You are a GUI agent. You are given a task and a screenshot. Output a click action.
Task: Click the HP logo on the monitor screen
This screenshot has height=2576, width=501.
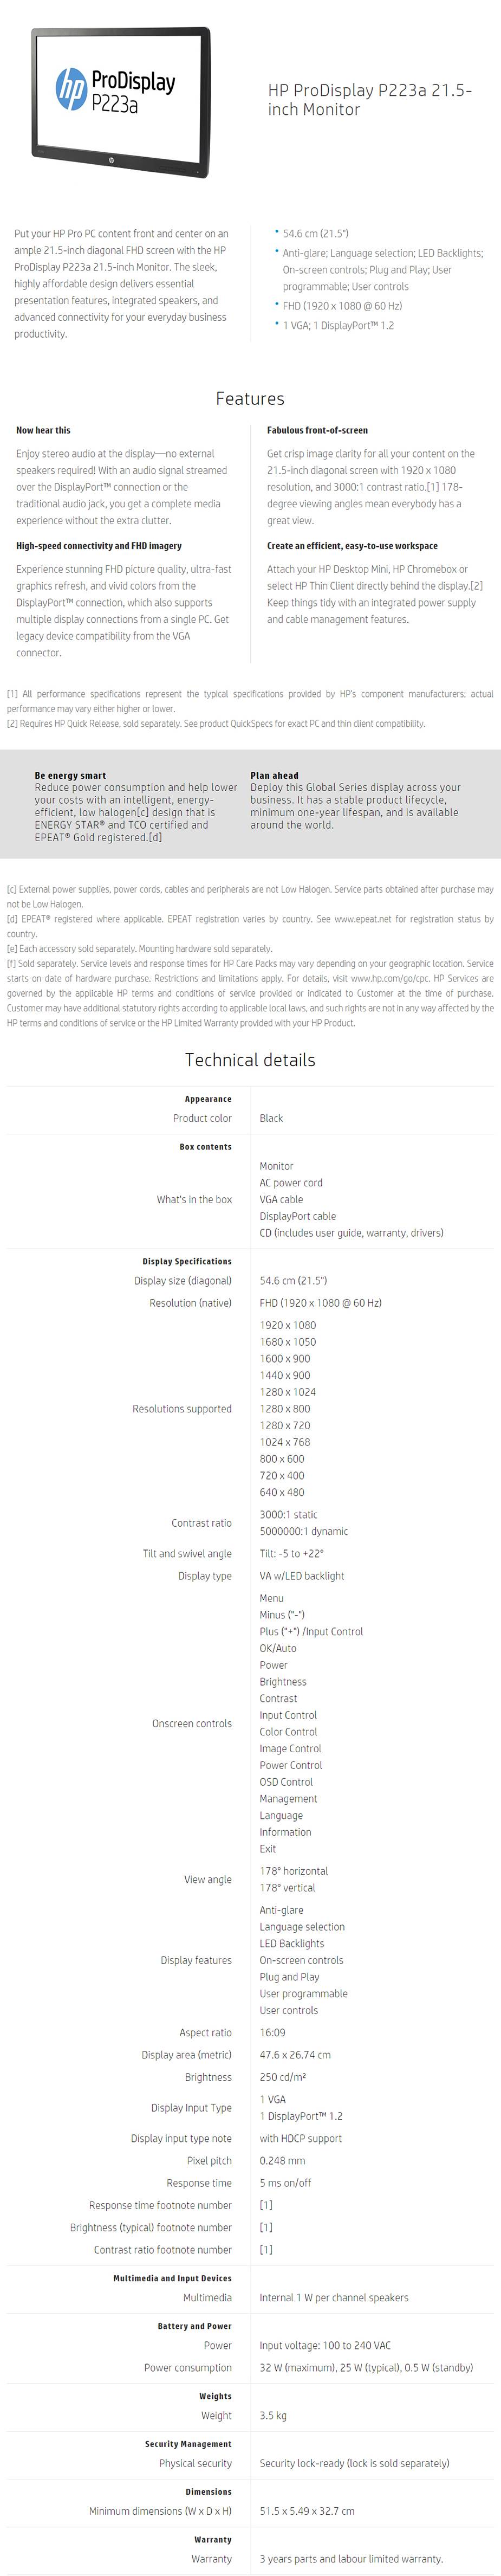[x=70, y=89]
